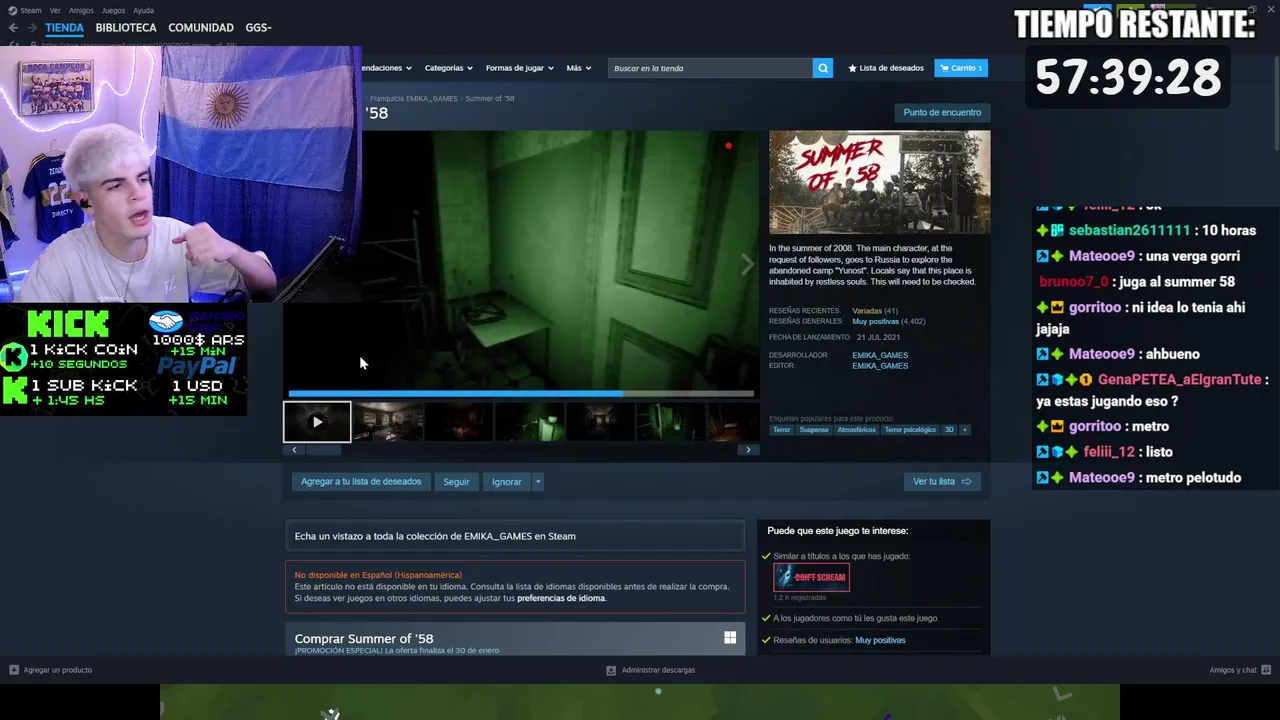This screenshot has width=1280, height=720.
Task: Open the EMIKA_GAMES collection banner
Action: pyautogui.click(x=515, y=536)
